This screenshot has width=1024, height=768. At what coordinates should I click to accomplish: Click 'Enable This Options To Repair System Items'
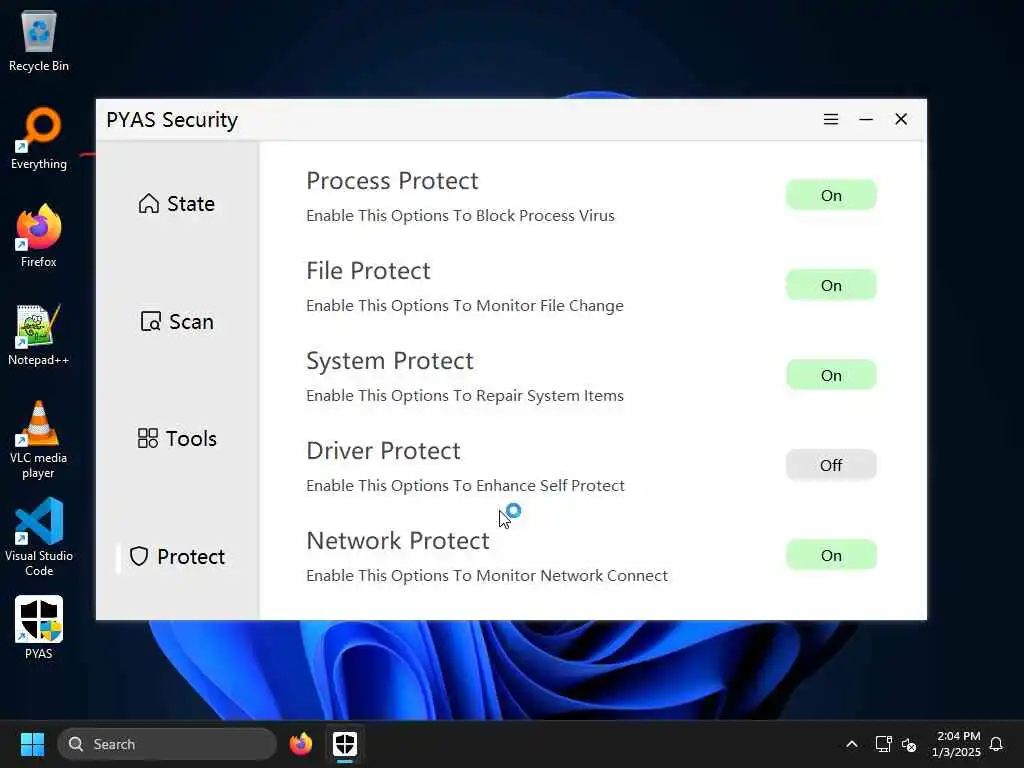(x=465, y=396)
